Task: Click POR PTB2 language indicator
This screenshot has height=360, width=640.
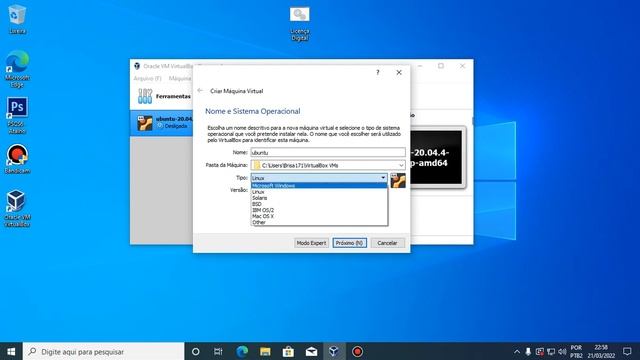Action: 576,351
